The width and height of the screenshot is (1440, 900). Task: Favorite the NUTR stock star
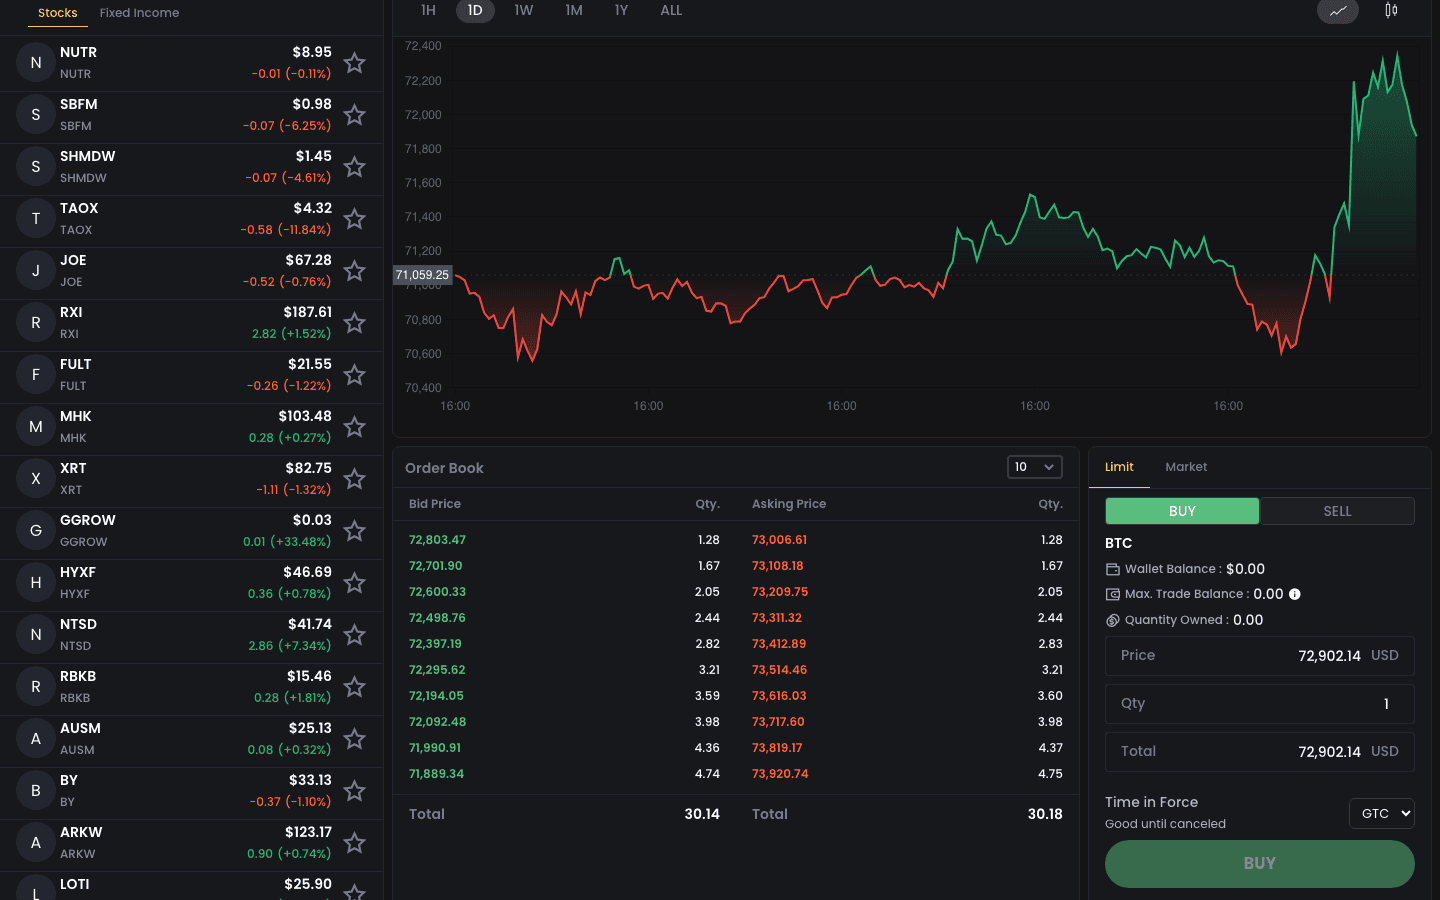tap(354, 63)
